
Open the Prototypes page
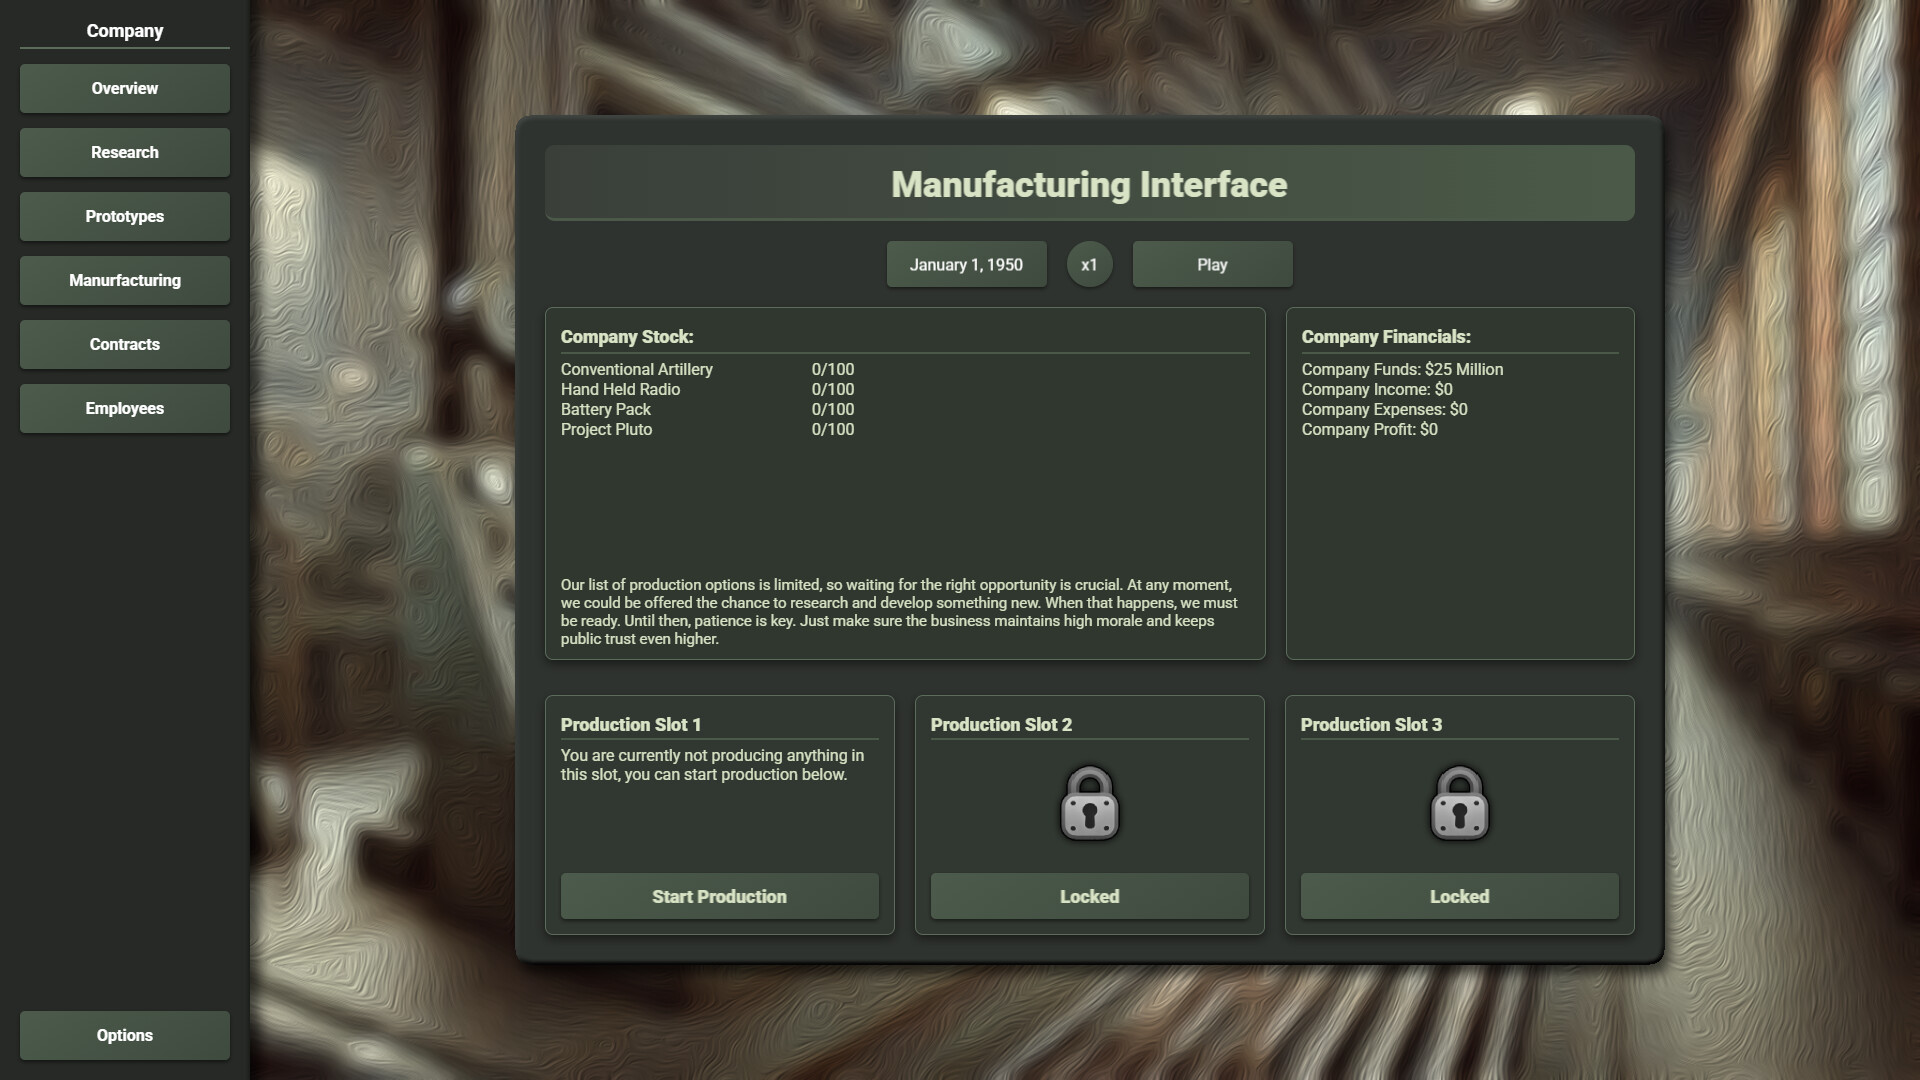tap(124, 216)
